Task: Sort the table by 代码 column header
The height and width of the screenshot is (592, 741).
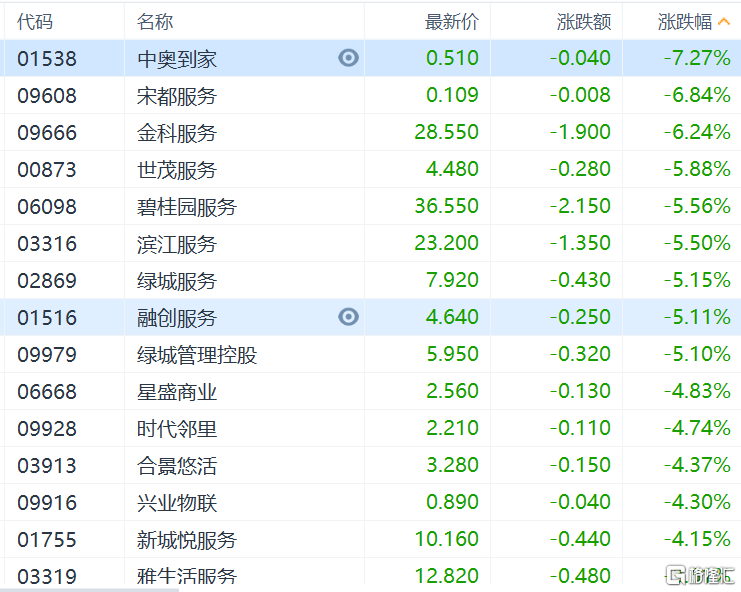Action: pos(35,22)
